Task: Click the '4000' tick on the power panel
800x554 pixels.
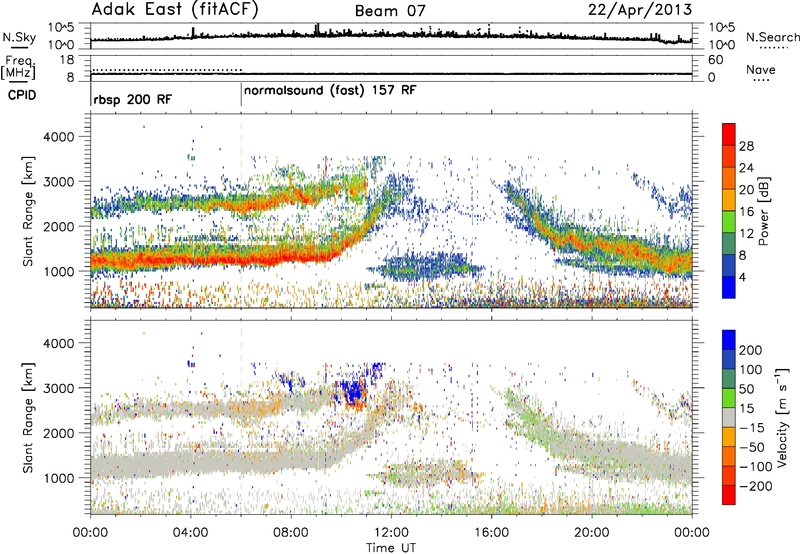Action: pos(58,137)
